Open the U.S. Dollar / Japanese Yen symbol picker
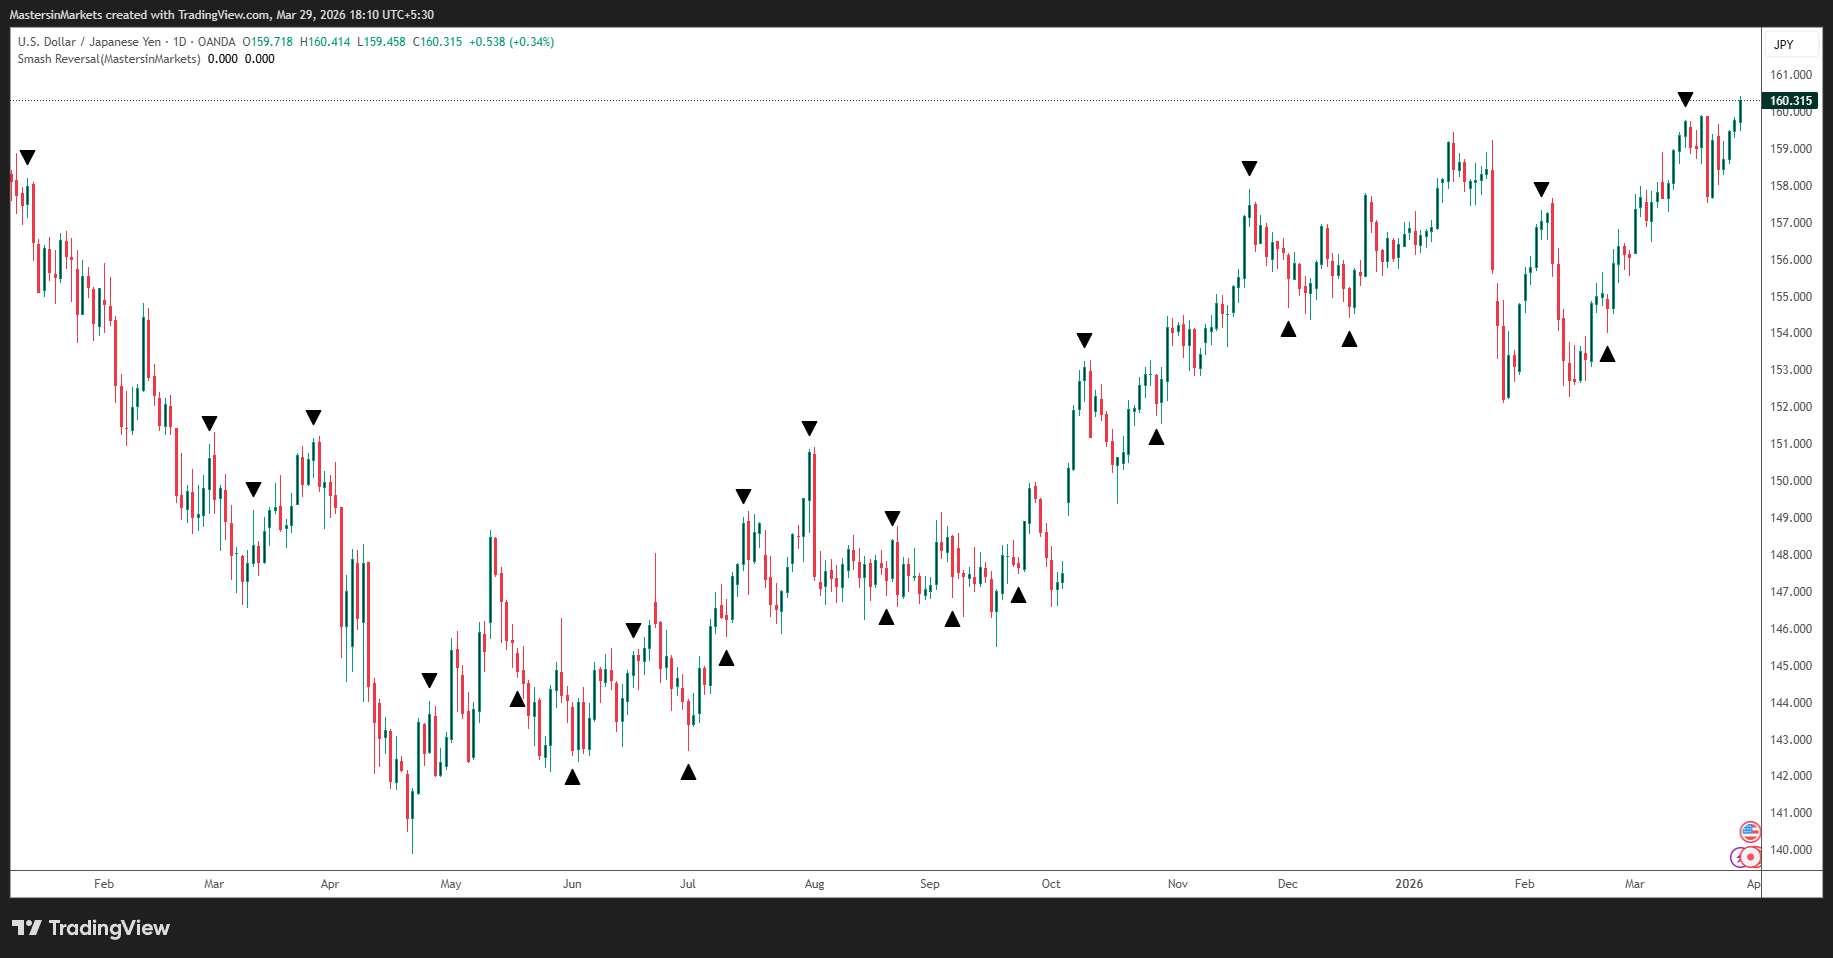 pyautogui.click(x=90, y=42)
